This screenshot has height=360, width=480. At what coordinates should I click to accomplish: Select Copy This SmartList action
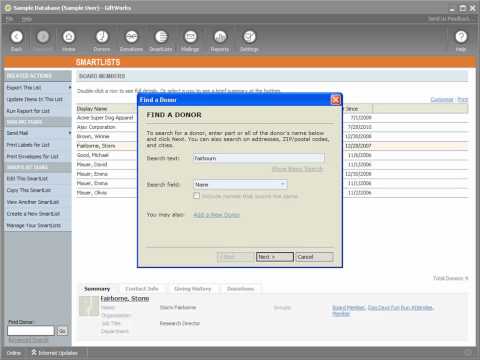[x=29, y=190]
